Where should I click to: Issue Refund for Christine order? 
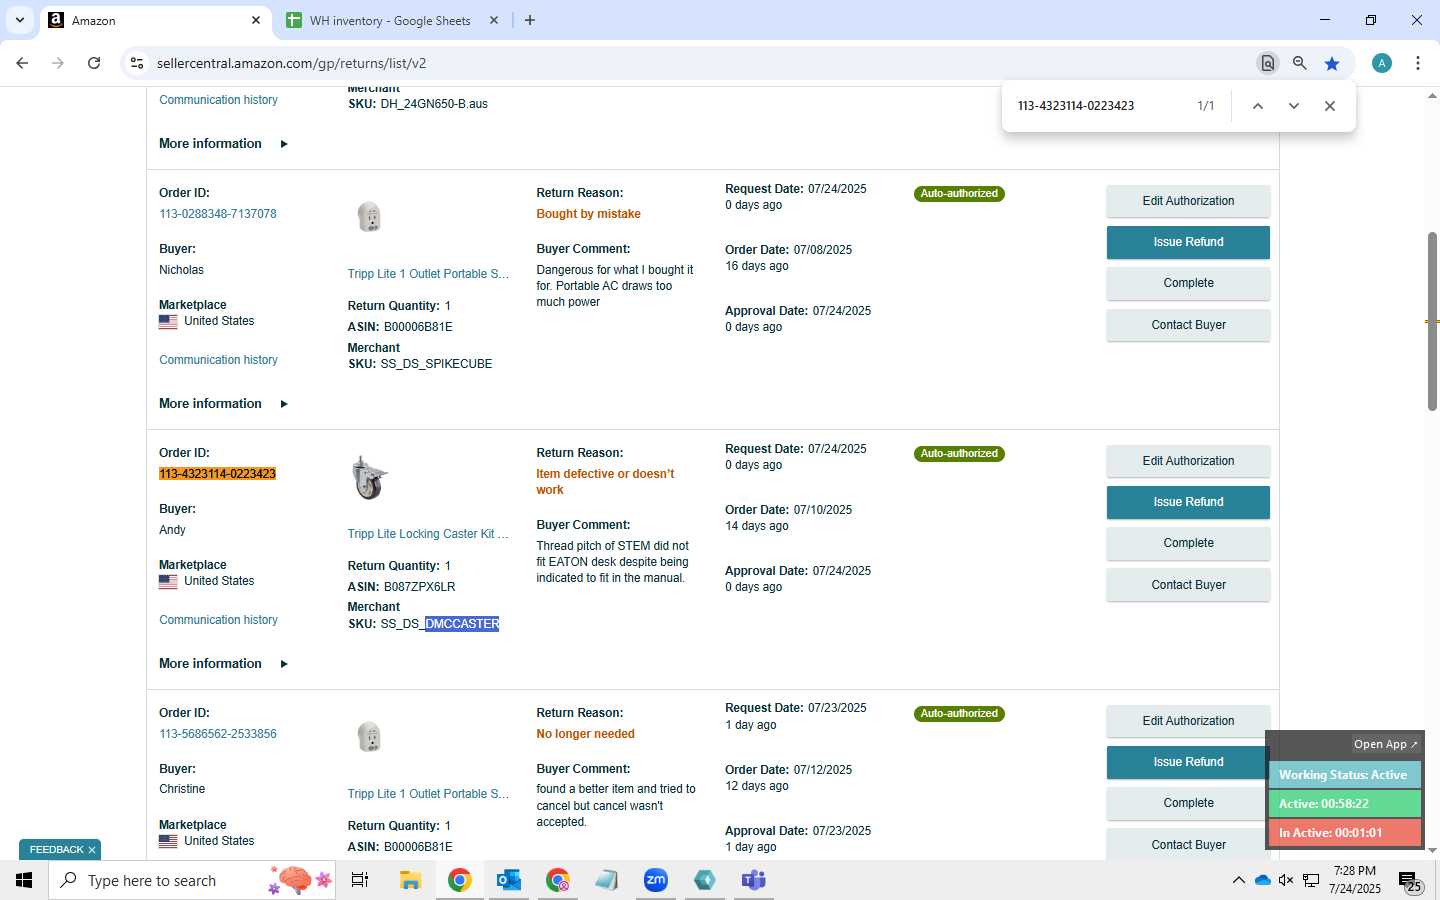[1188, 762]
